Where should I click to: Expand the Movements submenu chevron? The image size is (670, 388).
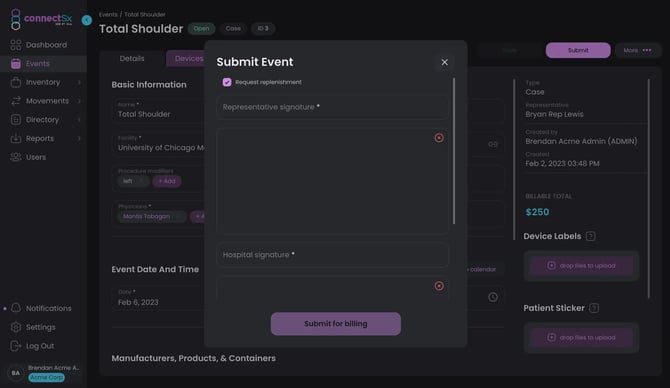point(79,101)
